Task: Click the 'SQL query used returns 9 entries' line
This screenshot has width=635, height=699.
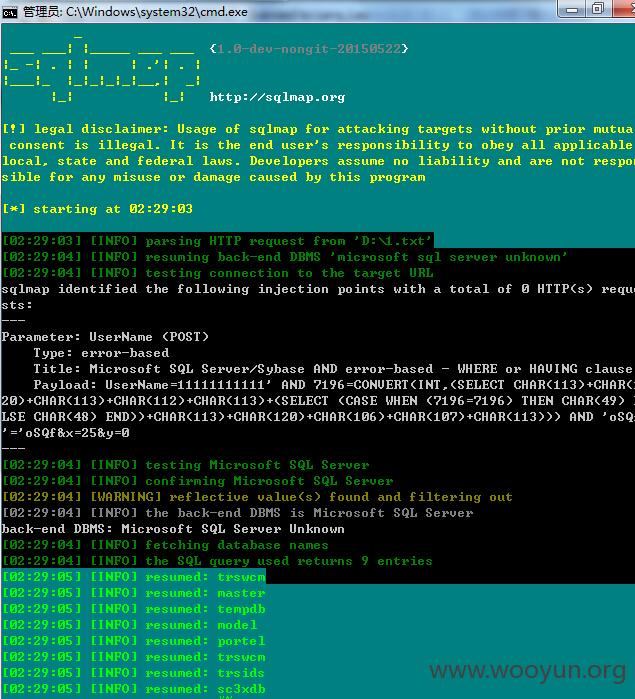Action: (217, 561)
